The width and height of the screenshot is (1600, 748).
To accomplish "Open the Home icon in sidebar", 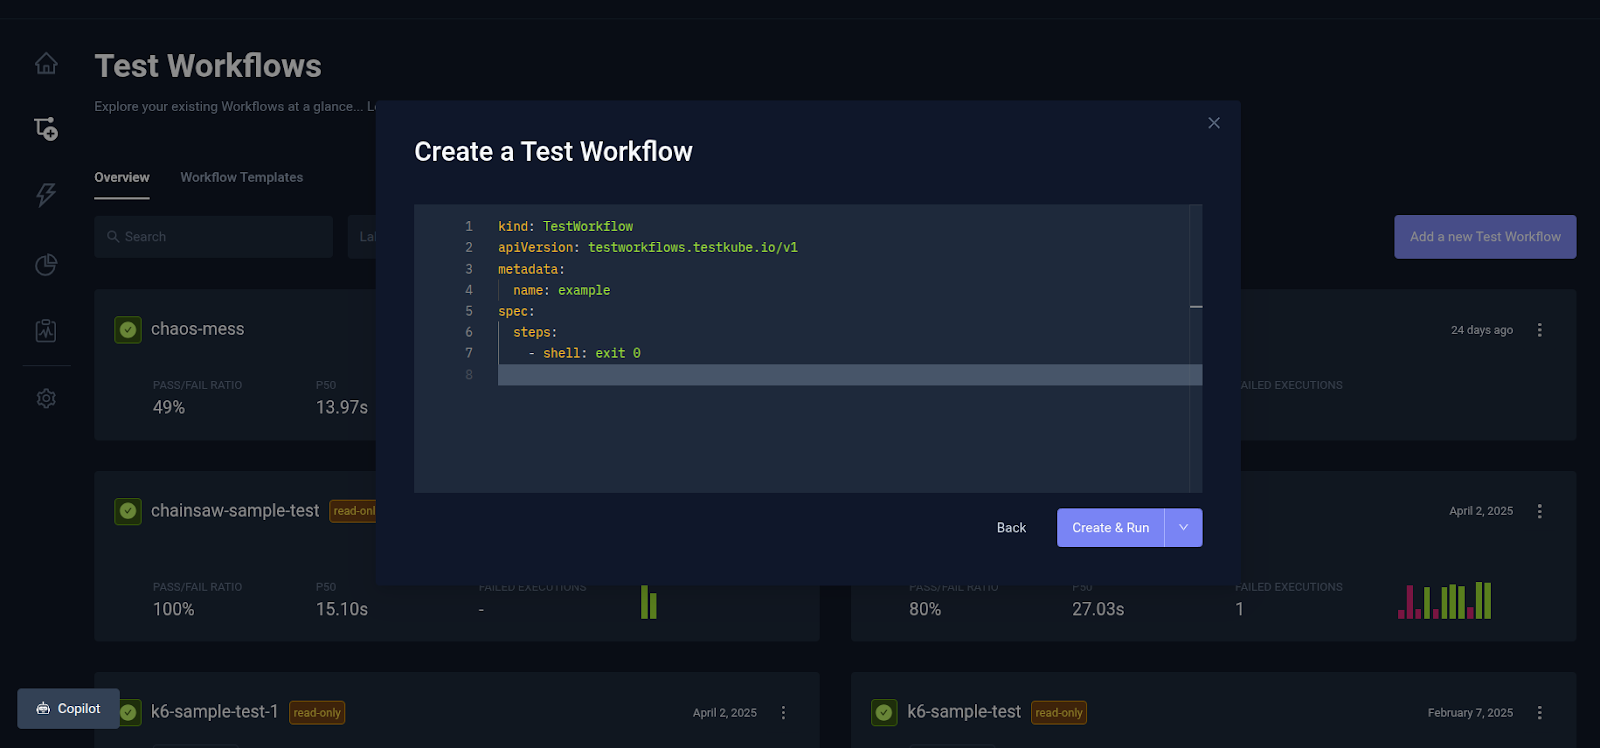I will coord(46,64).
